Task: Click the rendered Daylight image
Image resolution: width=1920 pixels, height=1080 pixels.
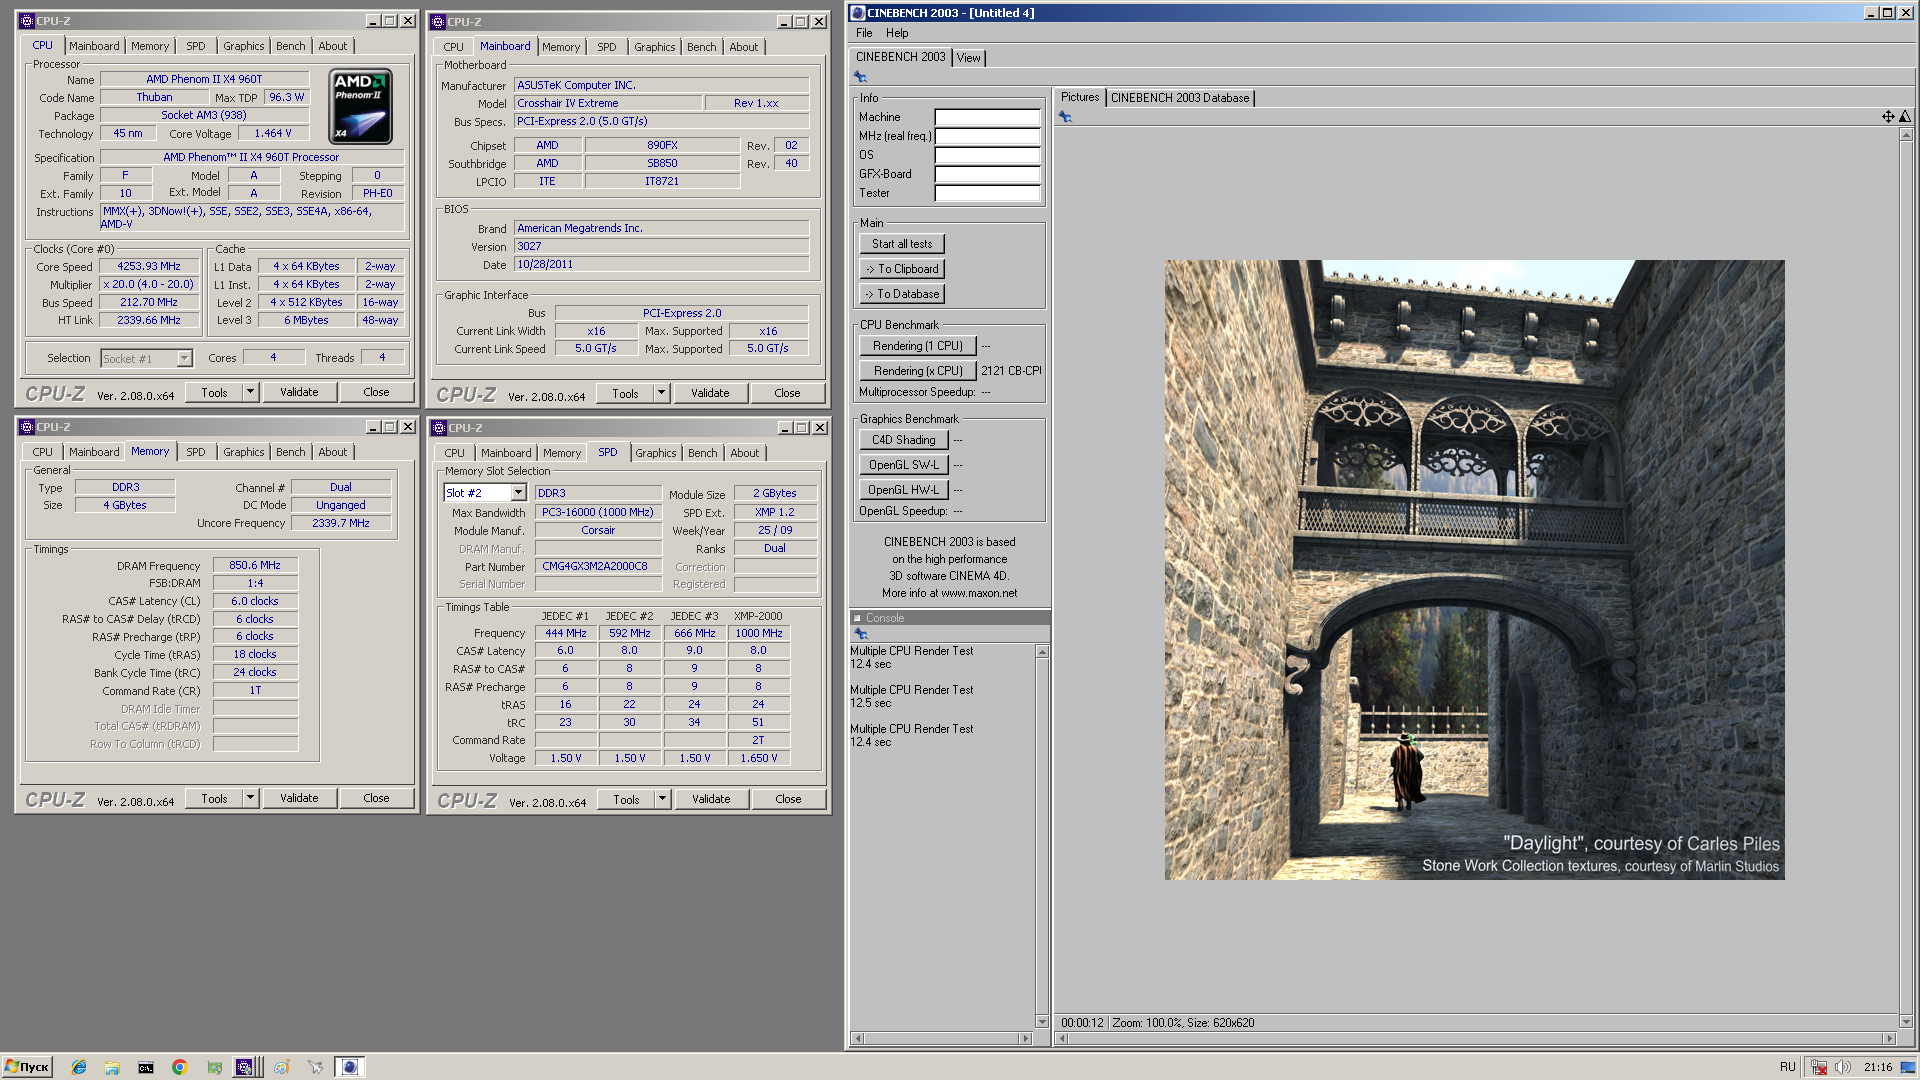Action: (x=1474, y=570)
